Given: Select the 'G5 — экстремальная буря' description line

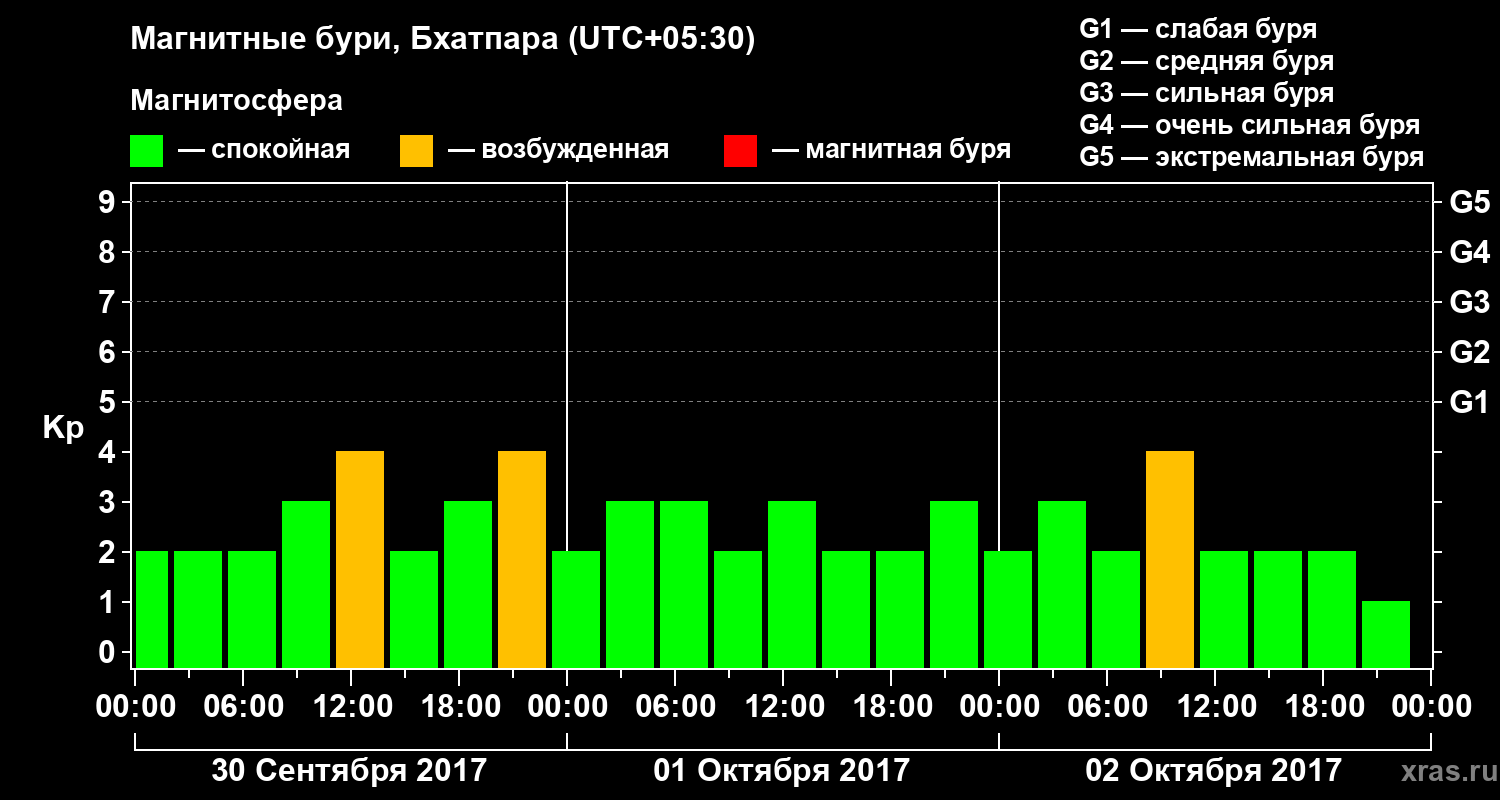Looking at the screenshot, I should [x=1251, y=157].
